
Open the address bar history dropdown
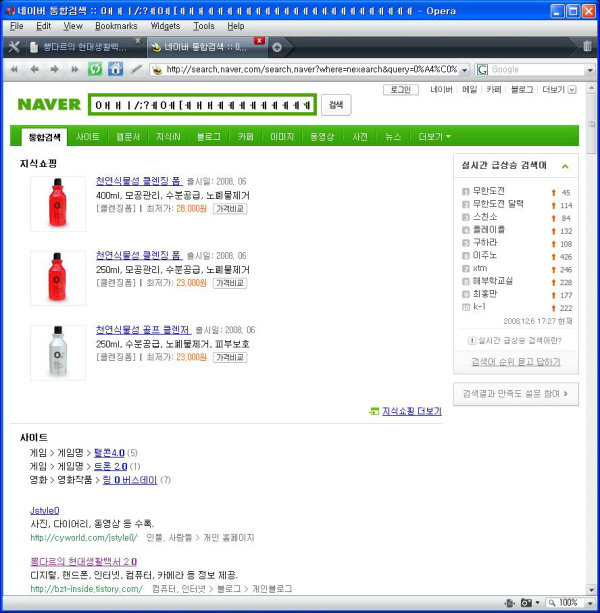click(x=464, y=70)
